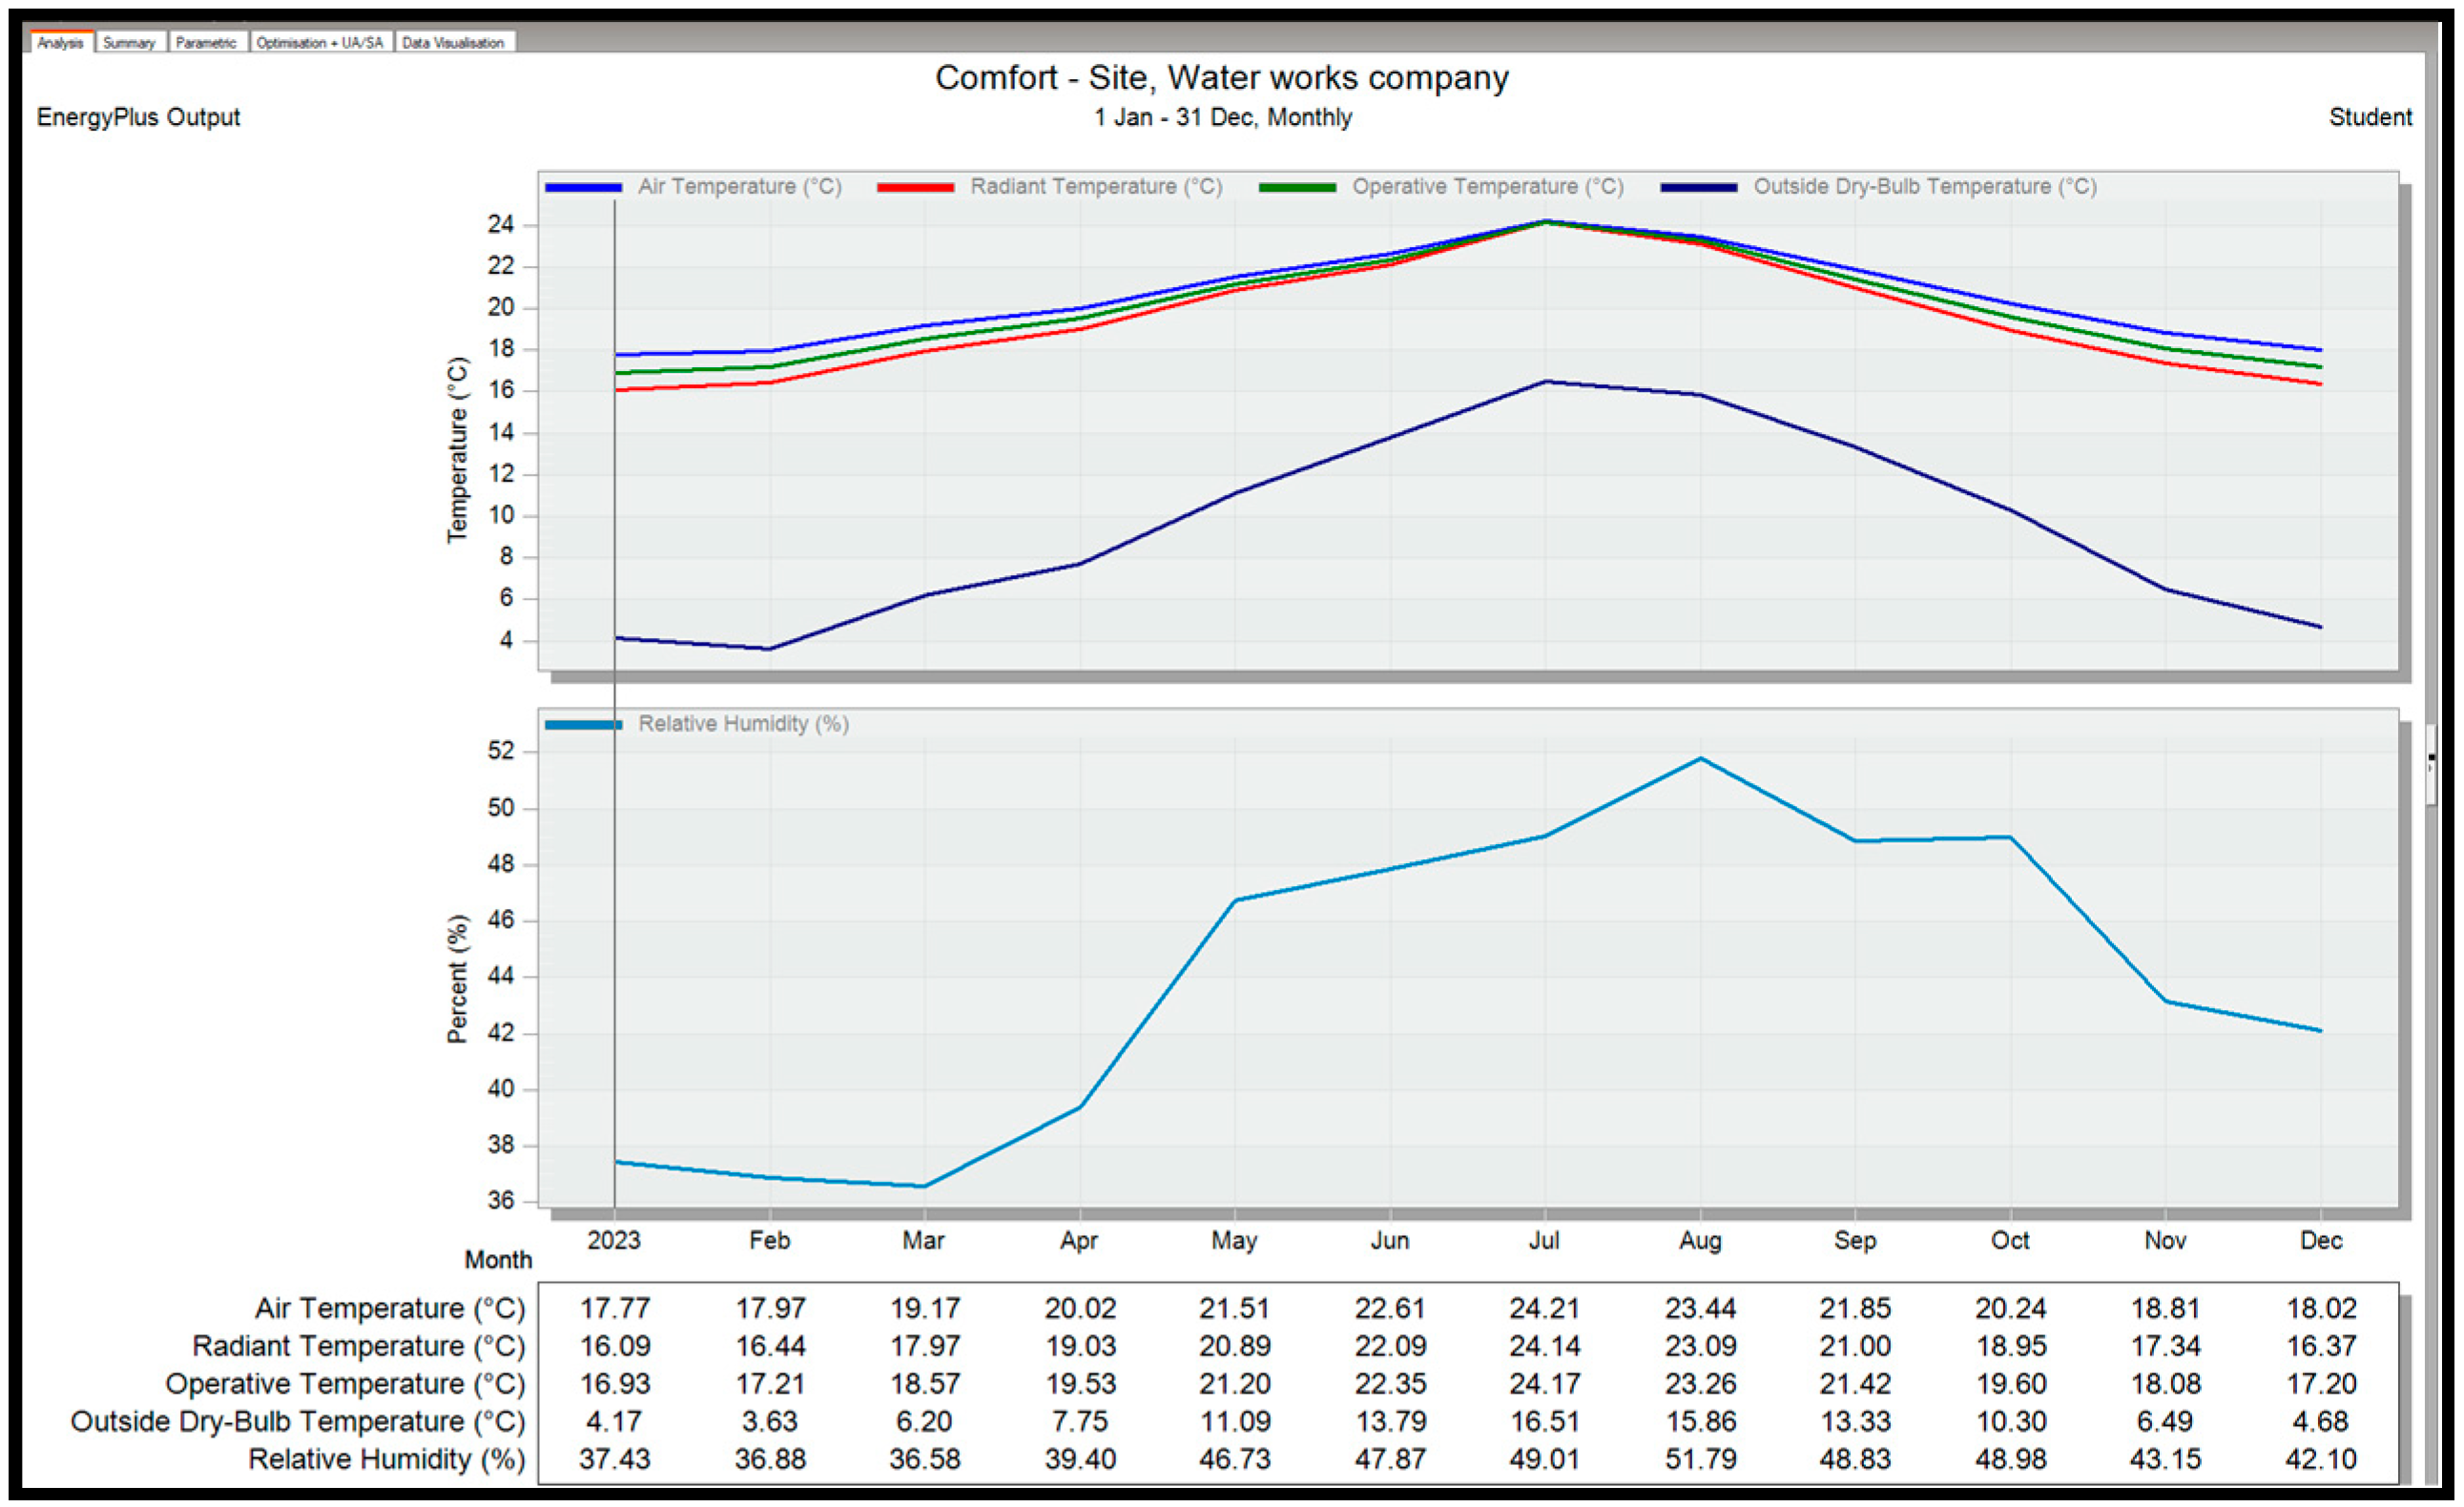This screenshot has height=1507, width=2464.
Task: Click the red Radiant Temperature legend swatch
Action: point(914,187)
